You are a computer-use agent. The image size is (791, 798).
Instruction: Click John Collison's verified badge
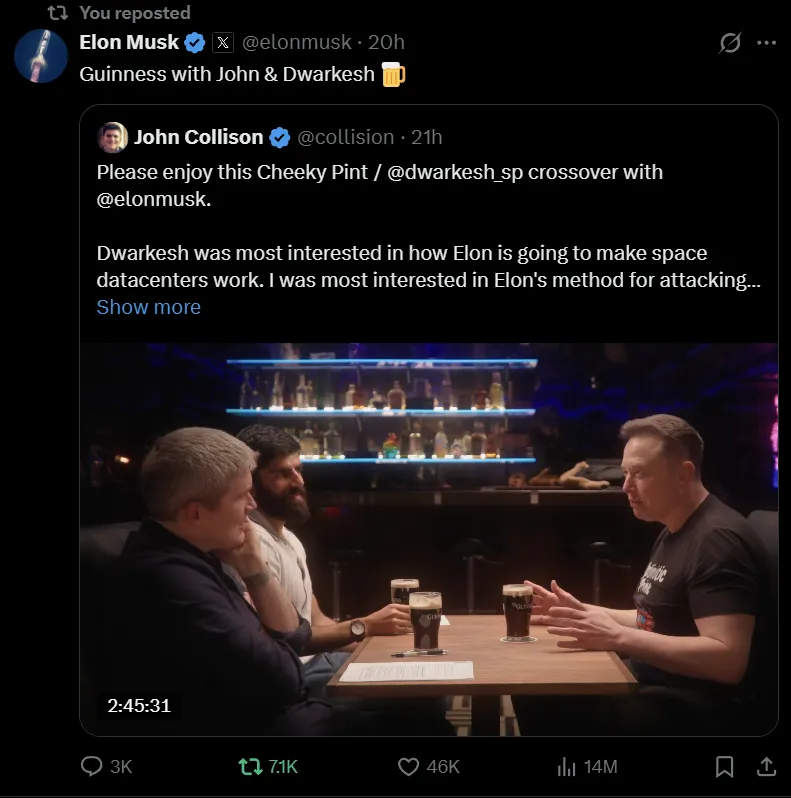tap(281, 137)
